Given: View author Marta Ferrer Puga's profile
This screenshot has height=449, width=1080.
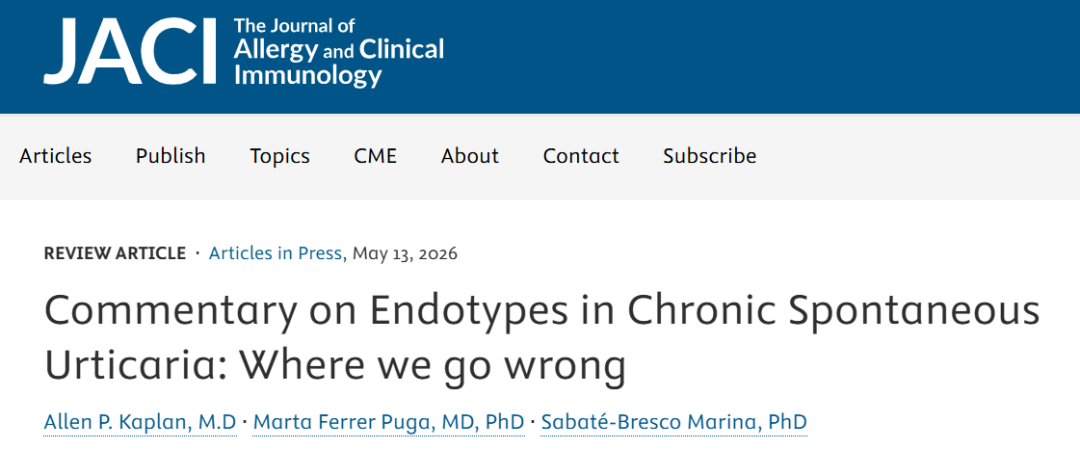Looking at the screenshot, I should tap(388, 422).
